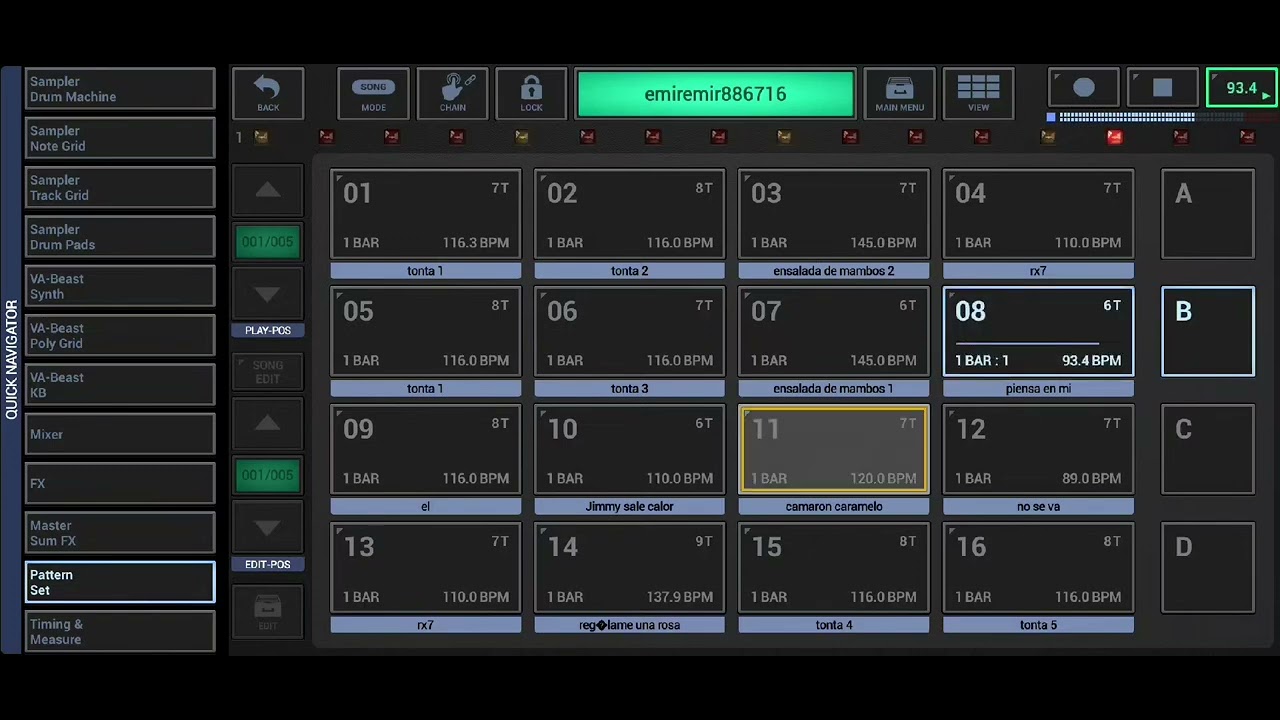Select active pattern pad 08 at 93.4 BPM
Screen dimensions: 1280x720
1038,332
